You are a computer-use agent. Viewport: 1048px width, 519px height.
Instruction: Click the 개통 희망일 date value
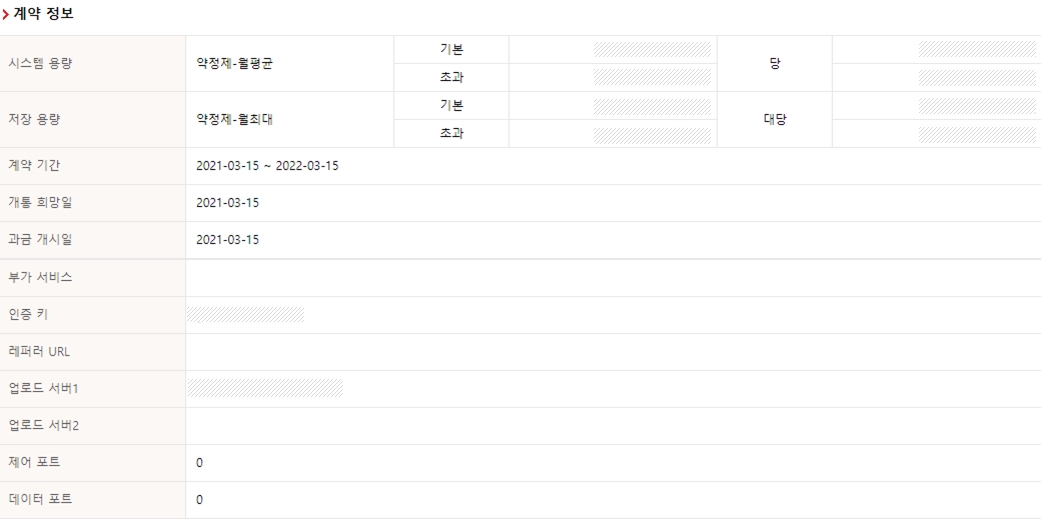(228, 203)
